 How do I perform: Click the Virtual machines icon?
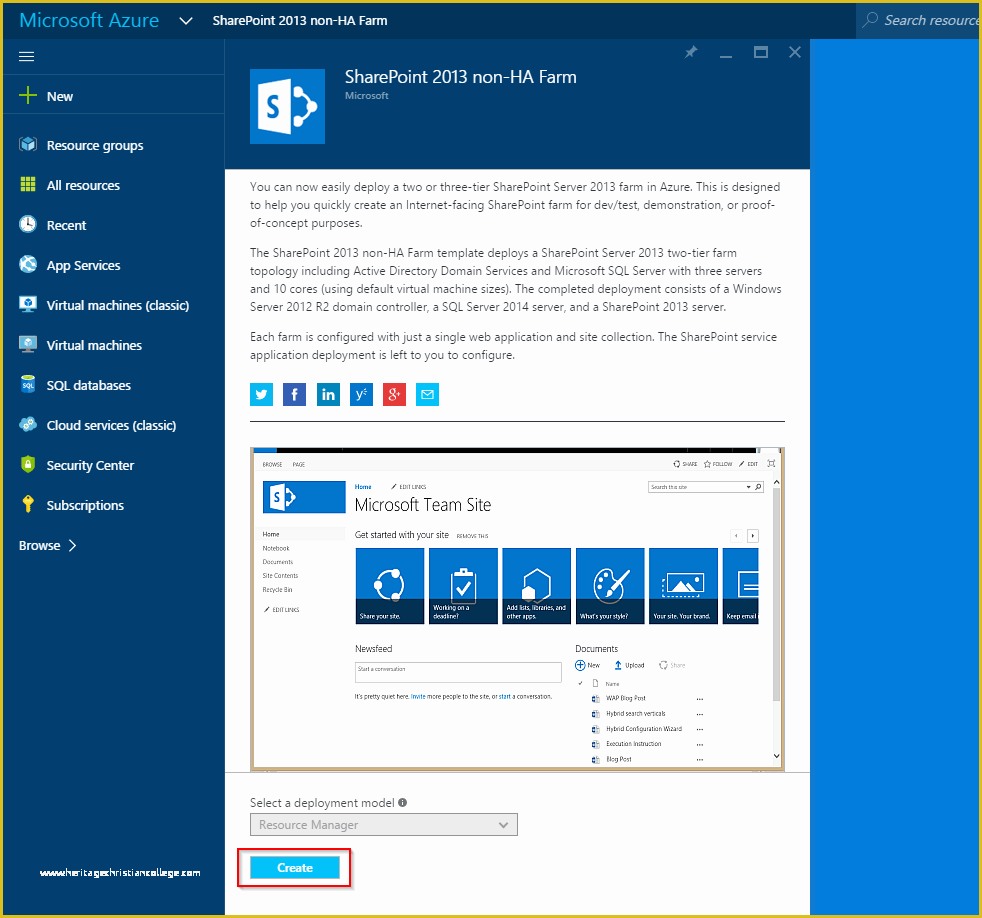pyautogui.click(x=28, y=344)
